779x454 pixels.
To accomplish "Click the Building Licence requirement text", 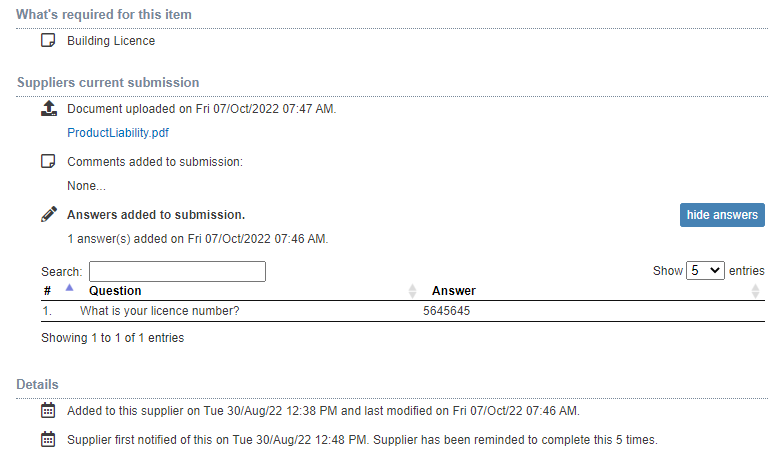I will [x=111, y=41].
